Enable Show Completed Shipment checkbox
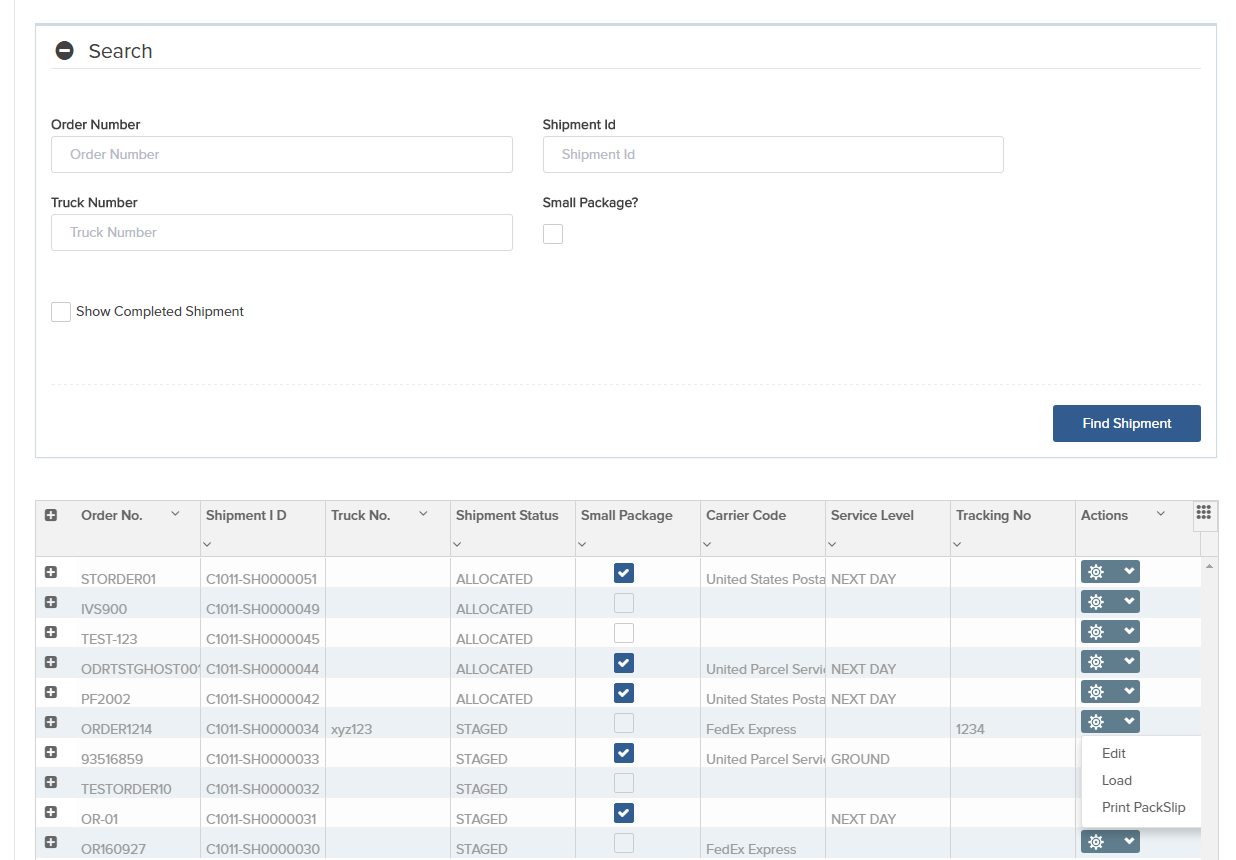The height and width of the screenshot is (860, 1236). 61,312
